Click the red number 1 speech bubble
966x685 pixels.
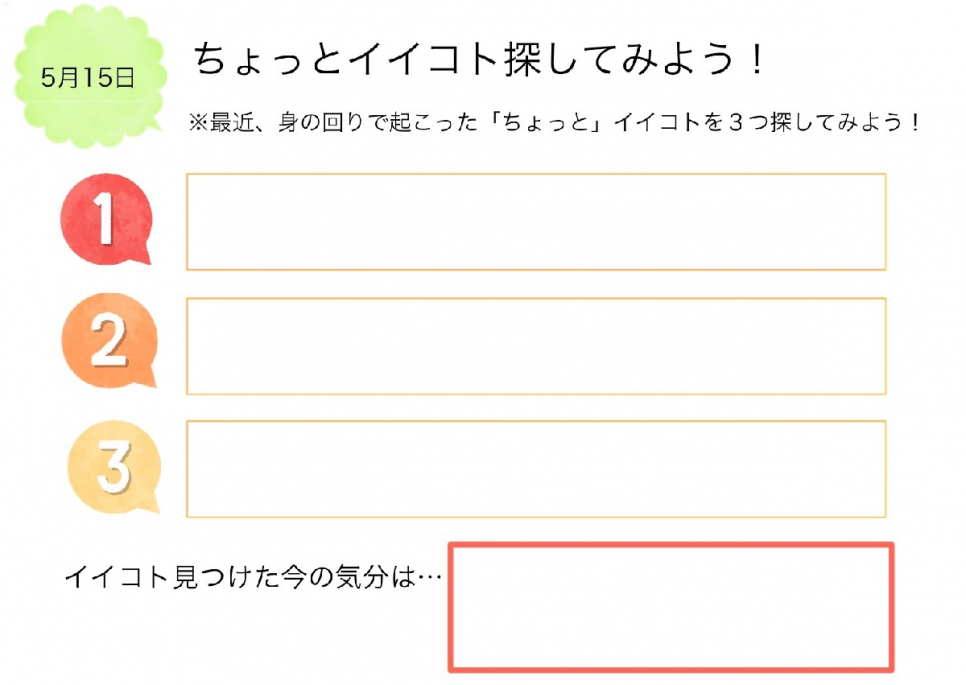(x=106, y=220)
